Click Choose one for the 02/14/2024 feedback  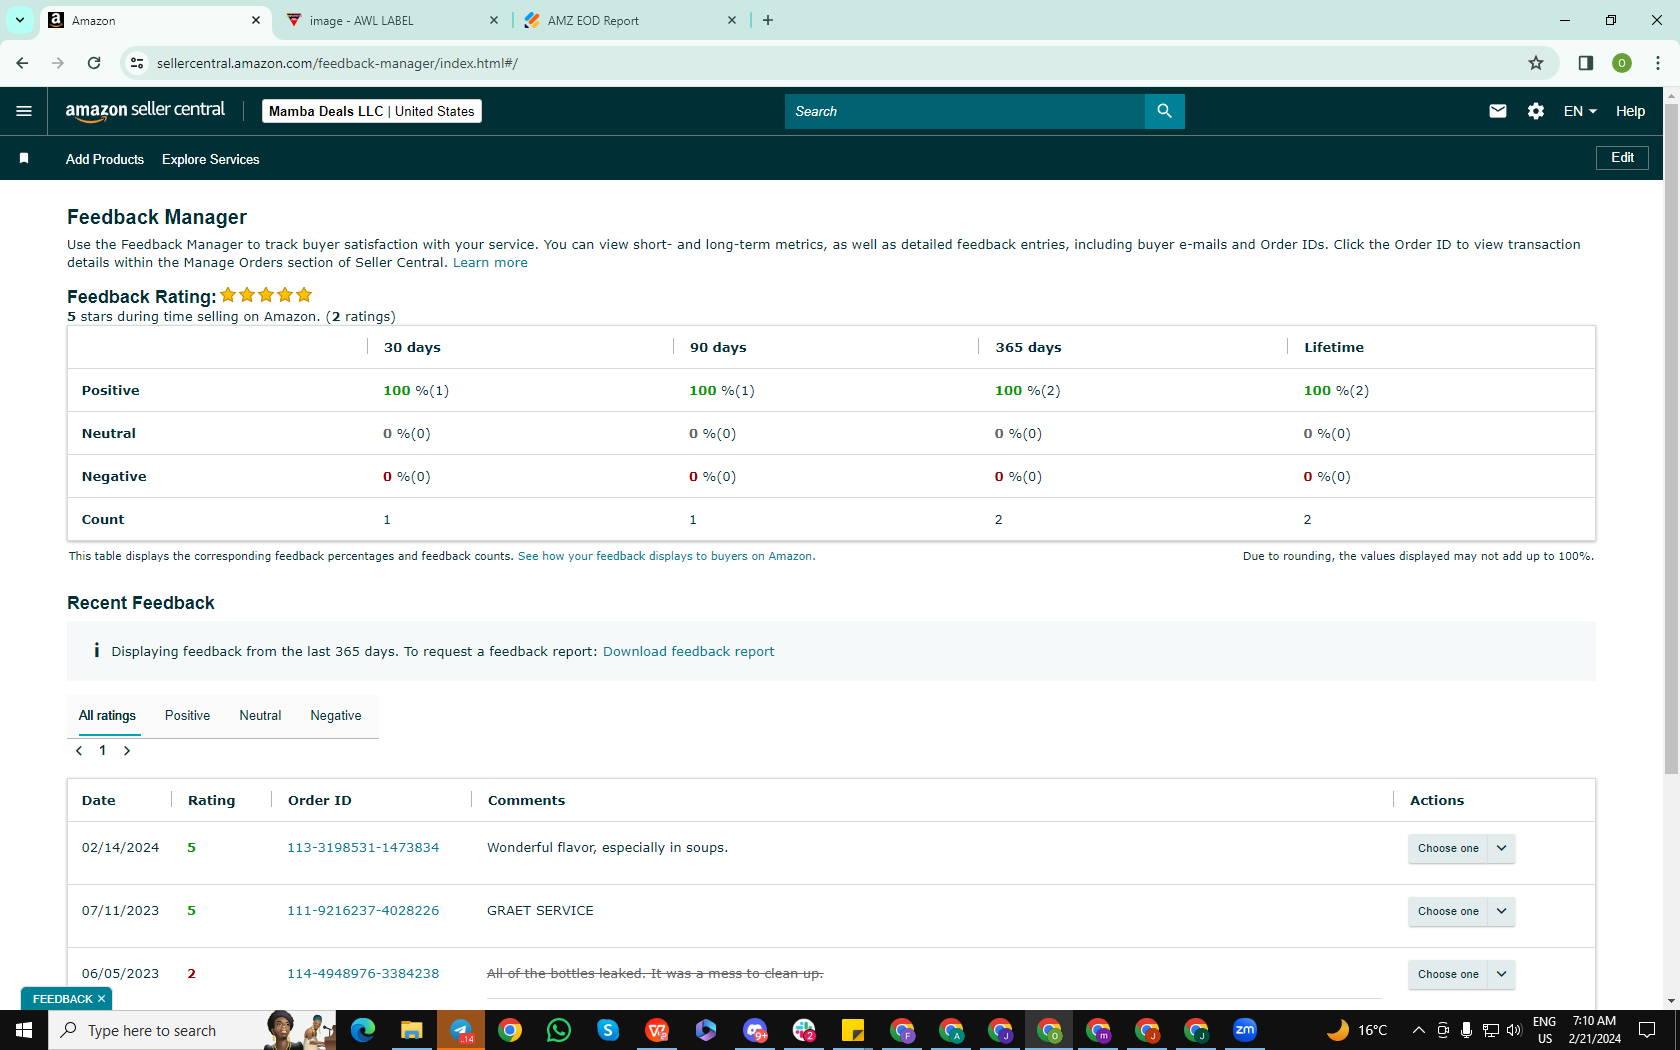pos(1448,848)
